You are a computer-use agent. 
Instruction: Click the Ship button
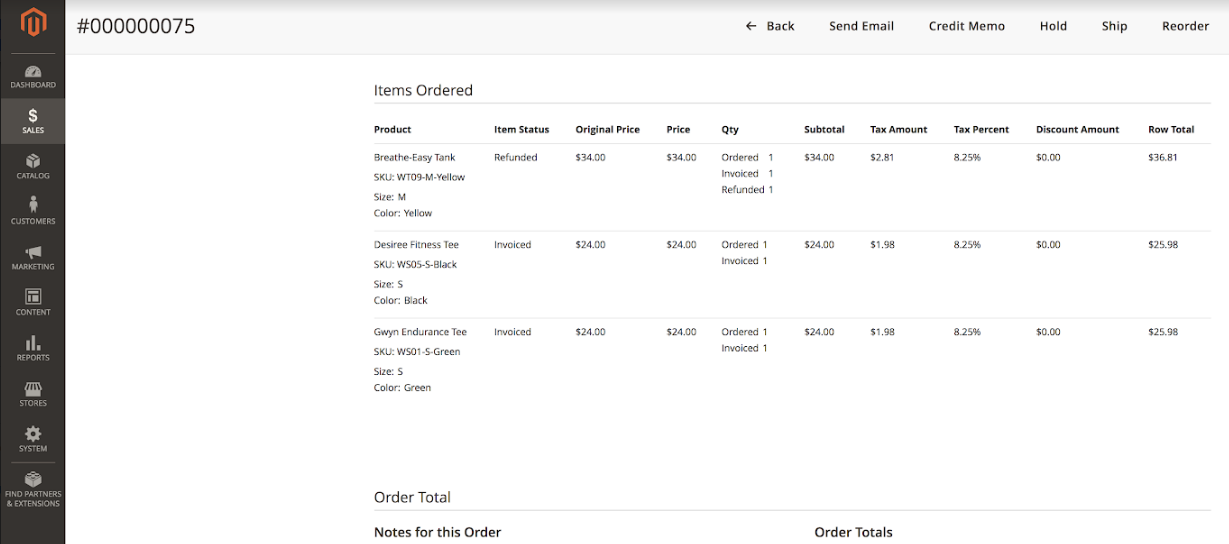coord(1114,26)
